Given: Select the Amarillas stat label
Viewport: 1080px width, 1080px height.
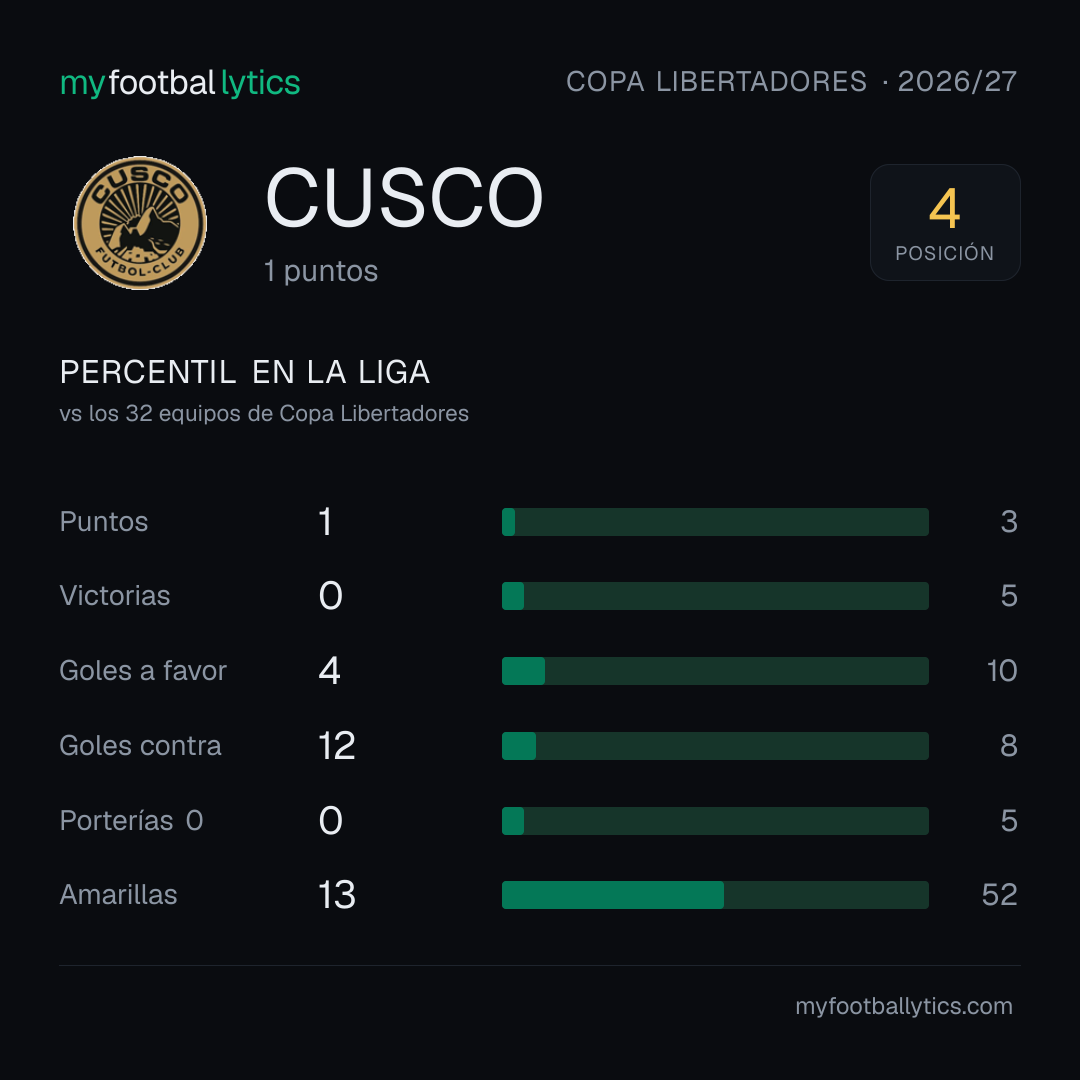Looking at the screenshot, I should coord(118,895).
